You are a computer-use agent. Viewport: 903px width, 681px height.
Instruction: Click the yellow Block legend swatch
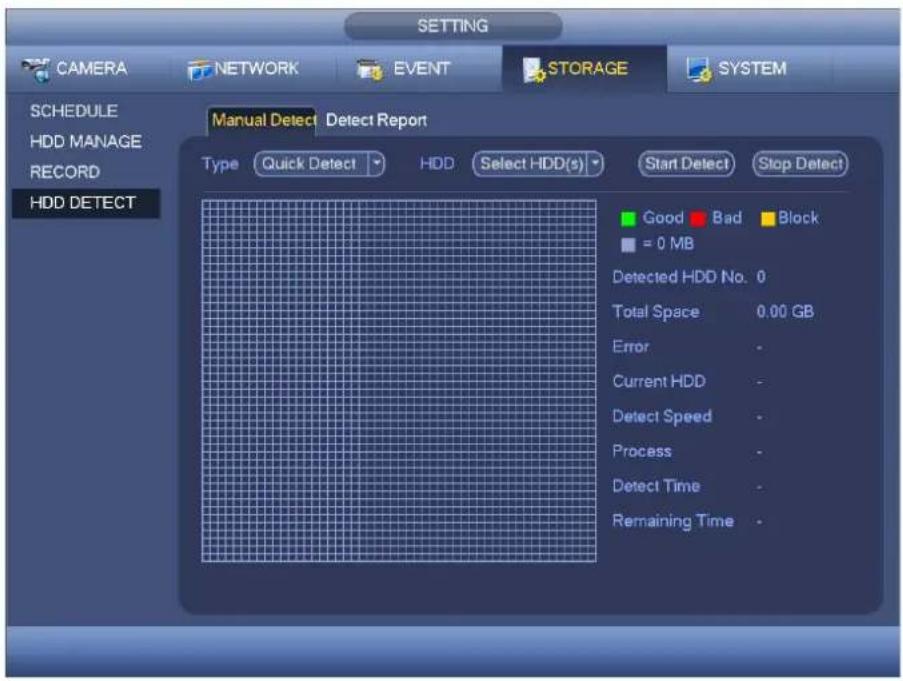768,219
